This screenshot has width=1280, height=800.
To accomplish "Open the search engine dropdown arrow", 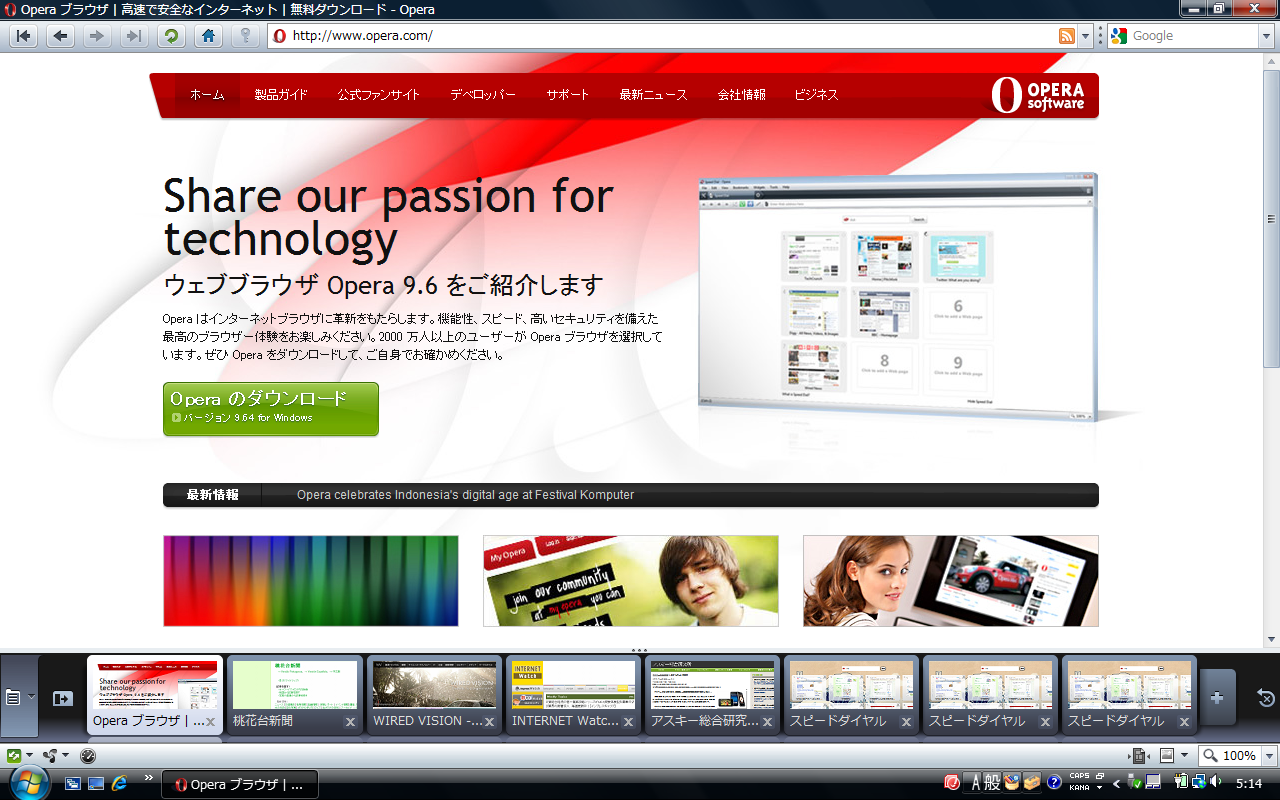I will click(x=1265, y=36).
